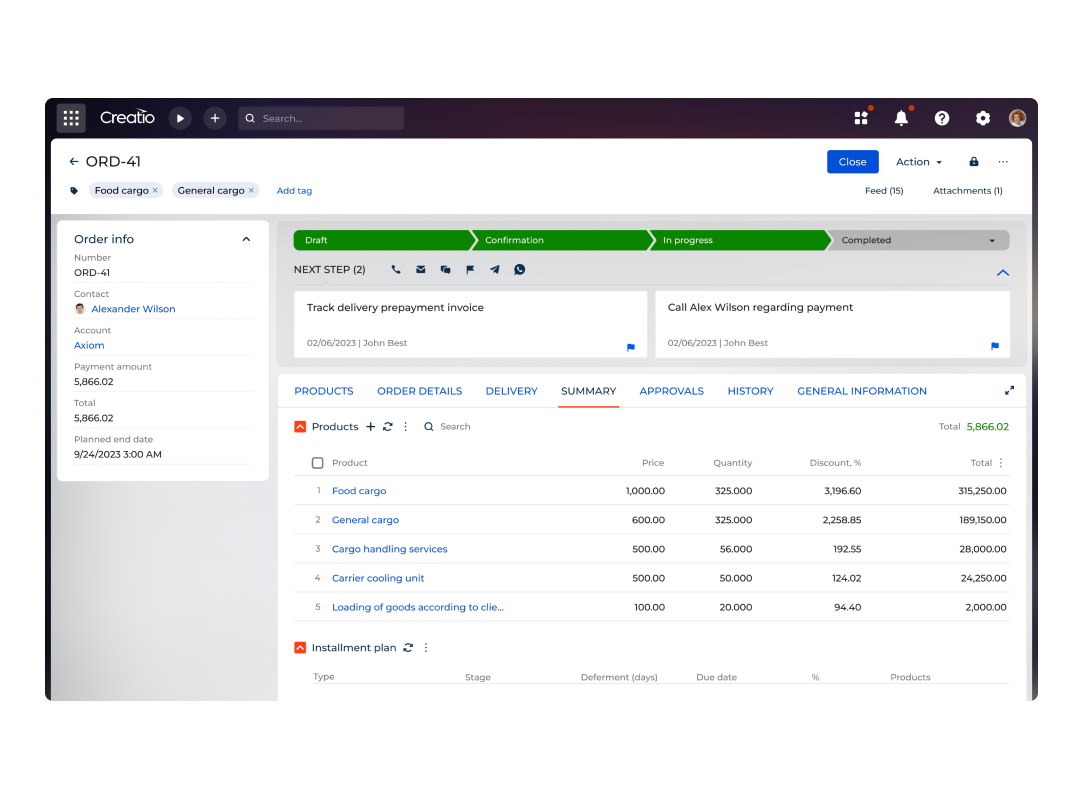The width and height of the screenshot is (1082, 800).
Task: Open the Alexander Wilson contact link
Action: pyautogui.click(x=133, y=309)
